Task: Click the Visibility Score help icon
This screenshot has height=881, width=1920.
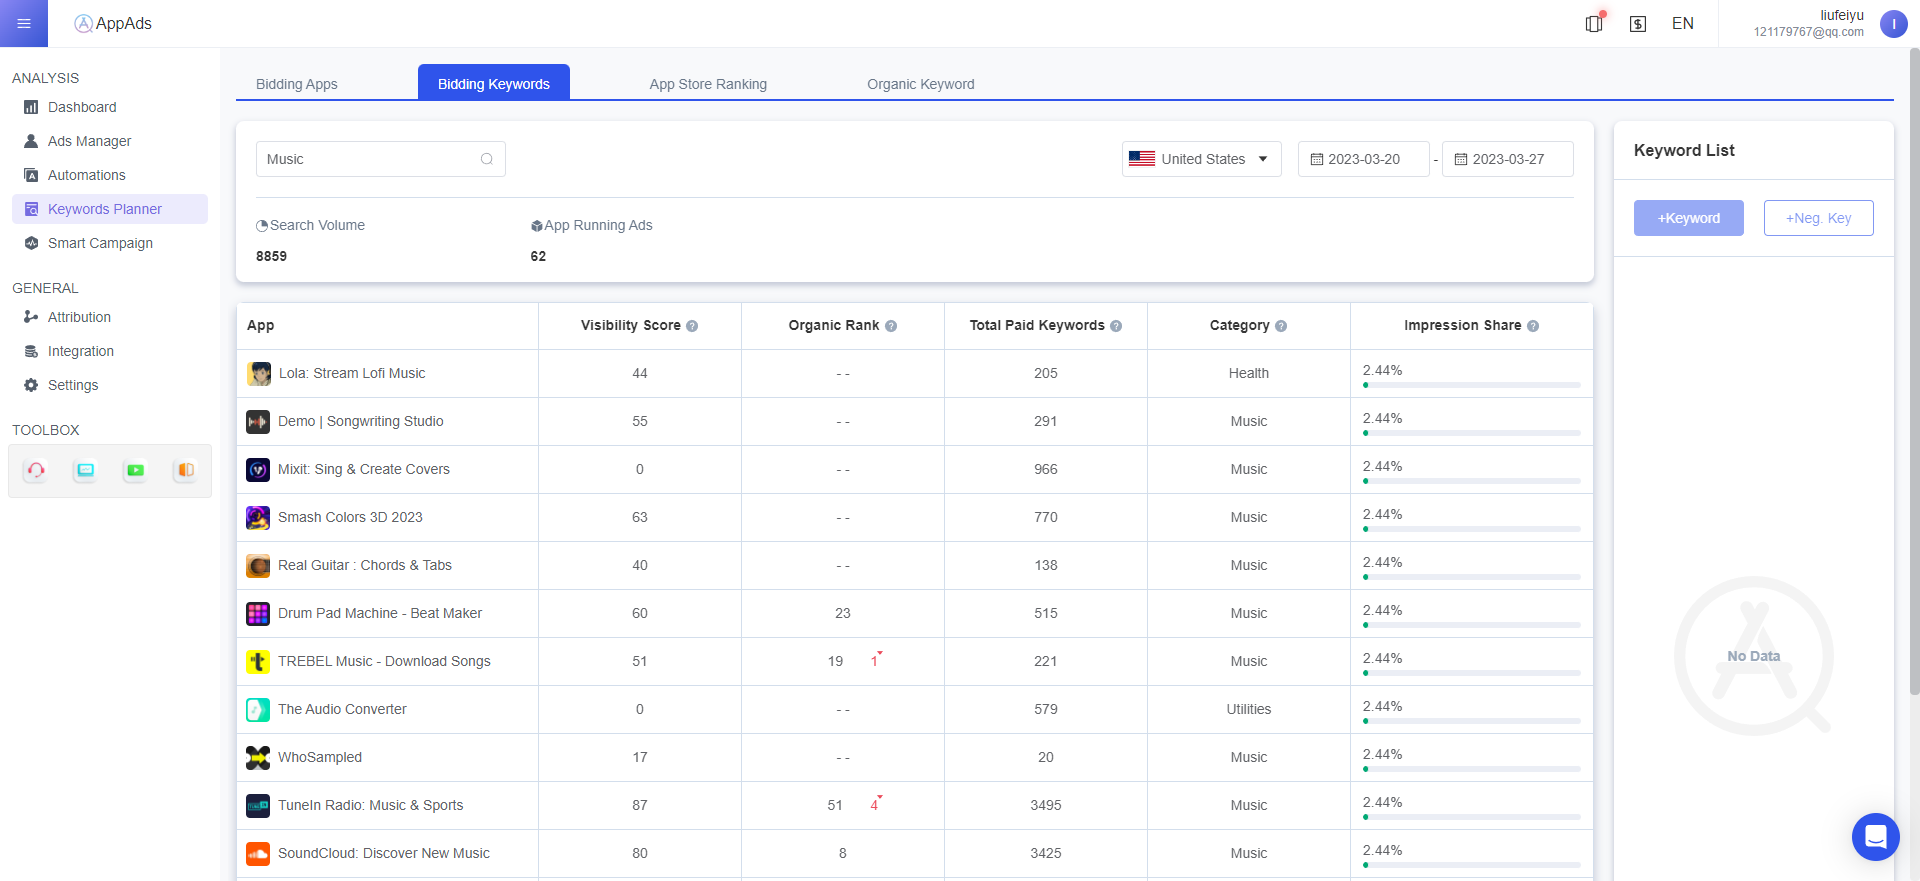Action: [x=692, y=326]
